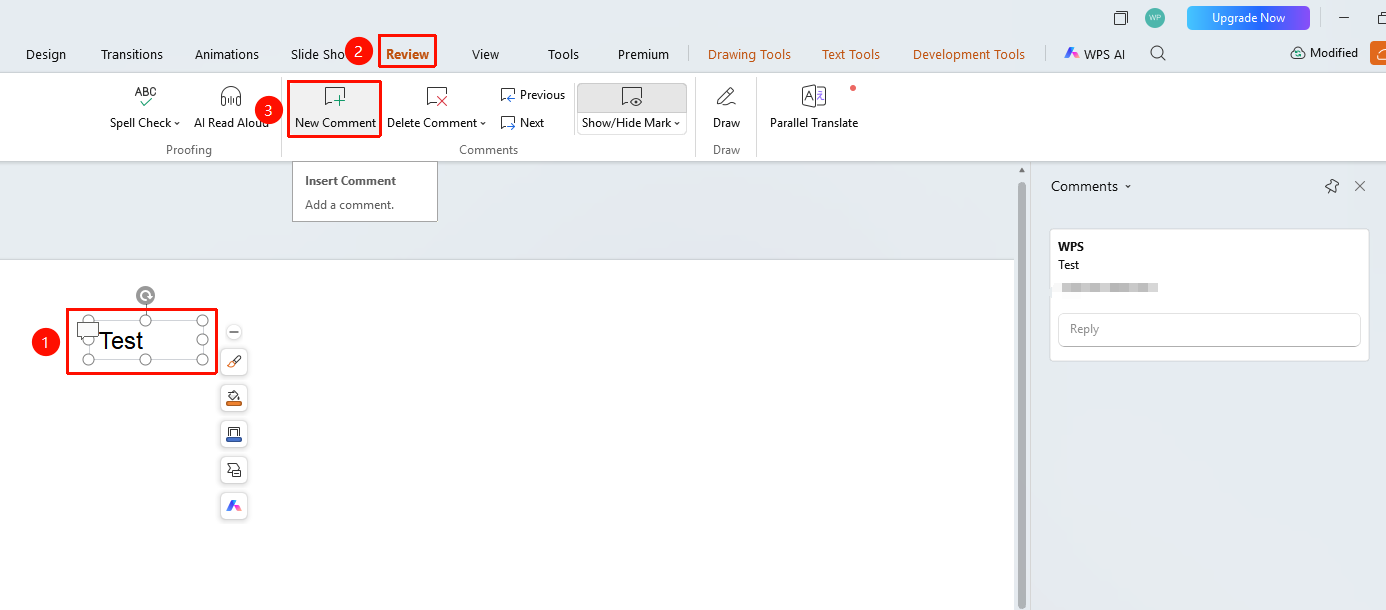This screenshot has width=1386, height=610.
Task: Select the Draw pen tool
Action: [x=727, y=108]
